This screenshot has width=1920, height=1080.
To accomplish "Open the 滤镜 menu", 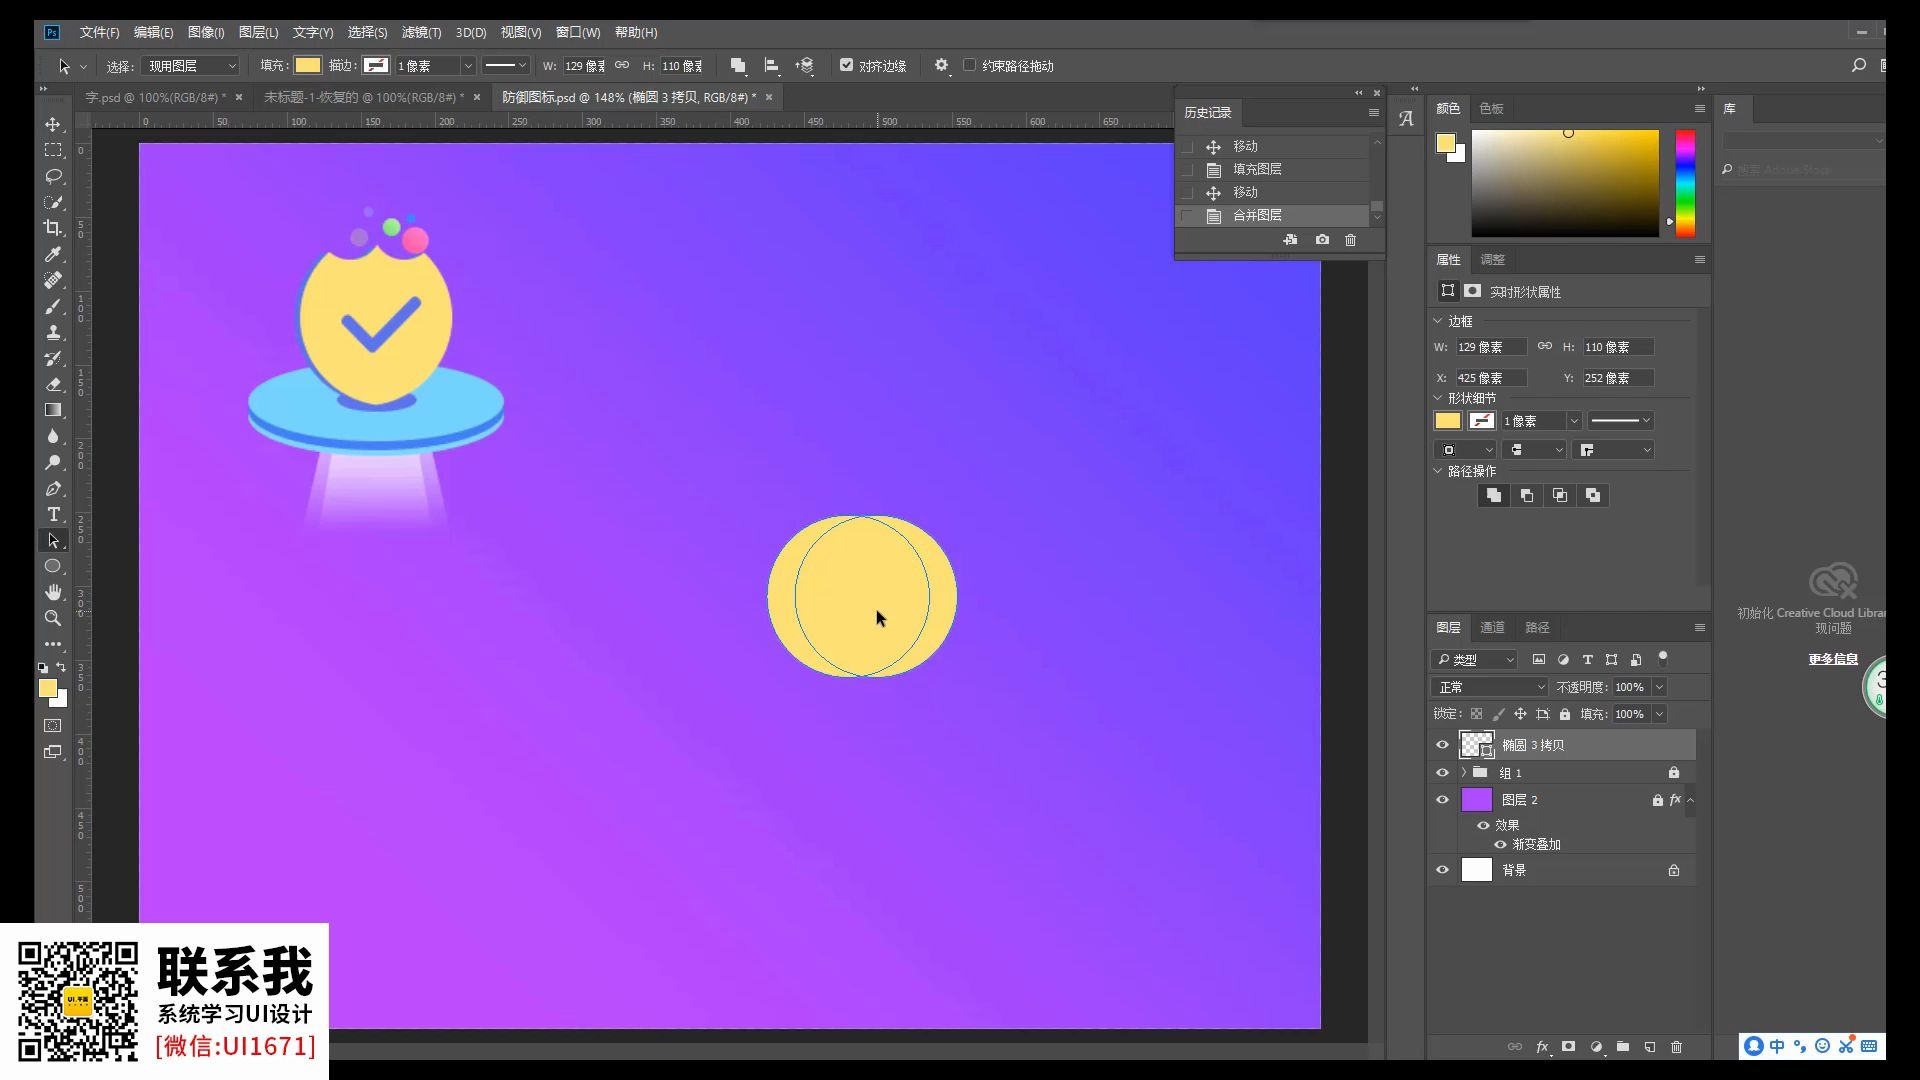I will coord(421,33).
